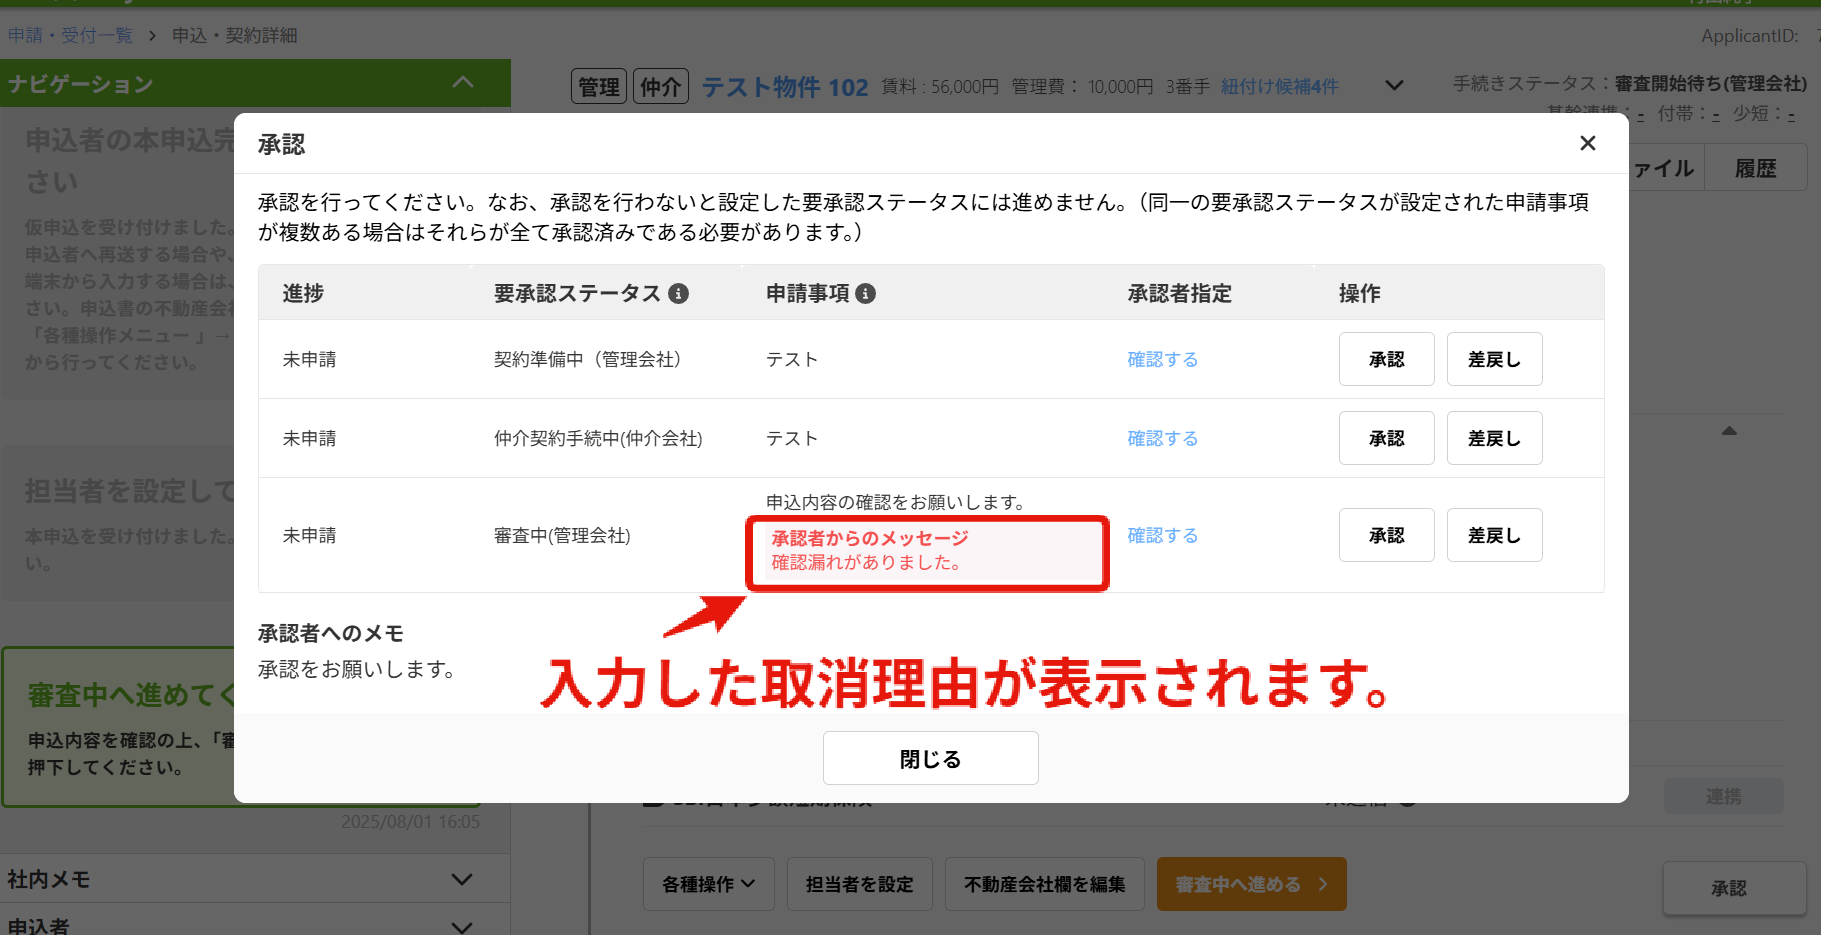Click 差戻し for 審査中(管理会社) row
This screenshot has height=935, width=1821.
[x=1494, y=535]
